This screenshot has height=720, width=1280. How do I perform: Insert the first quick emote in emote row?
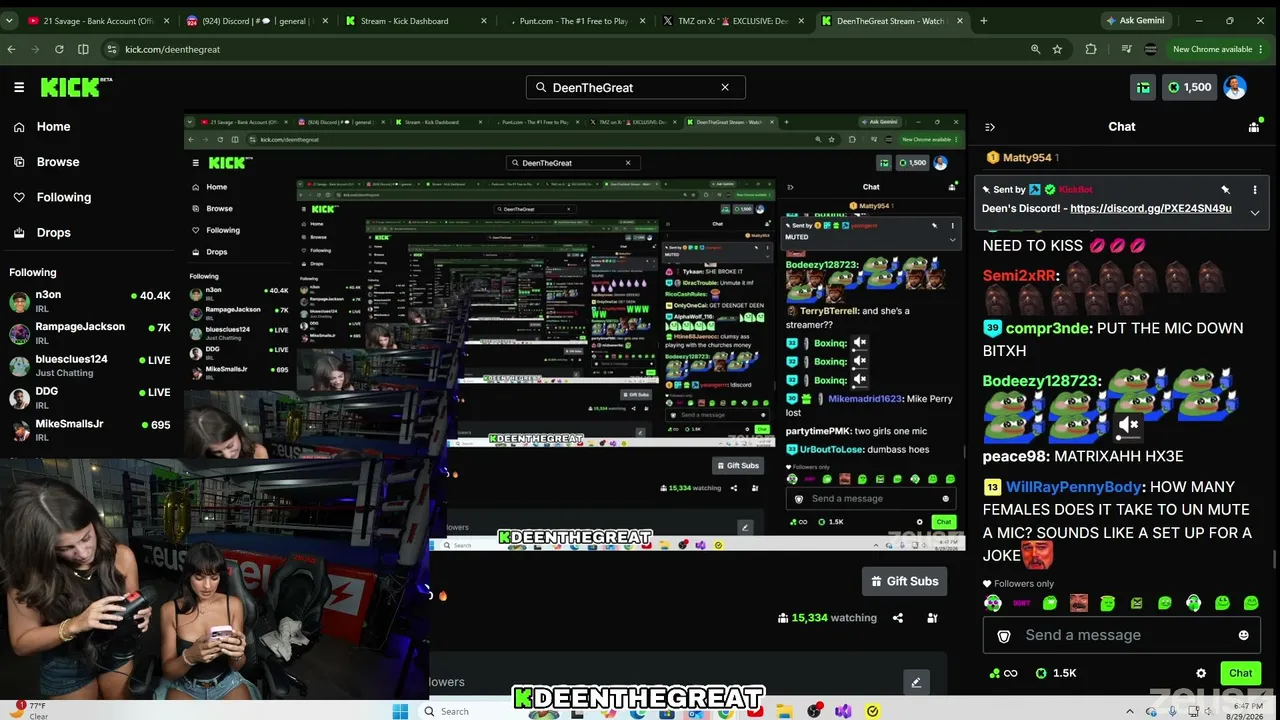point(992,603)
